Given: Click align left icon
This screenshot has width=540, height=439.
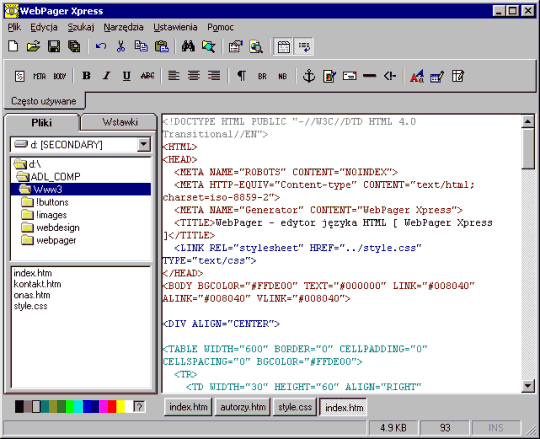Looking at the screenshot, I should (174, 76).
